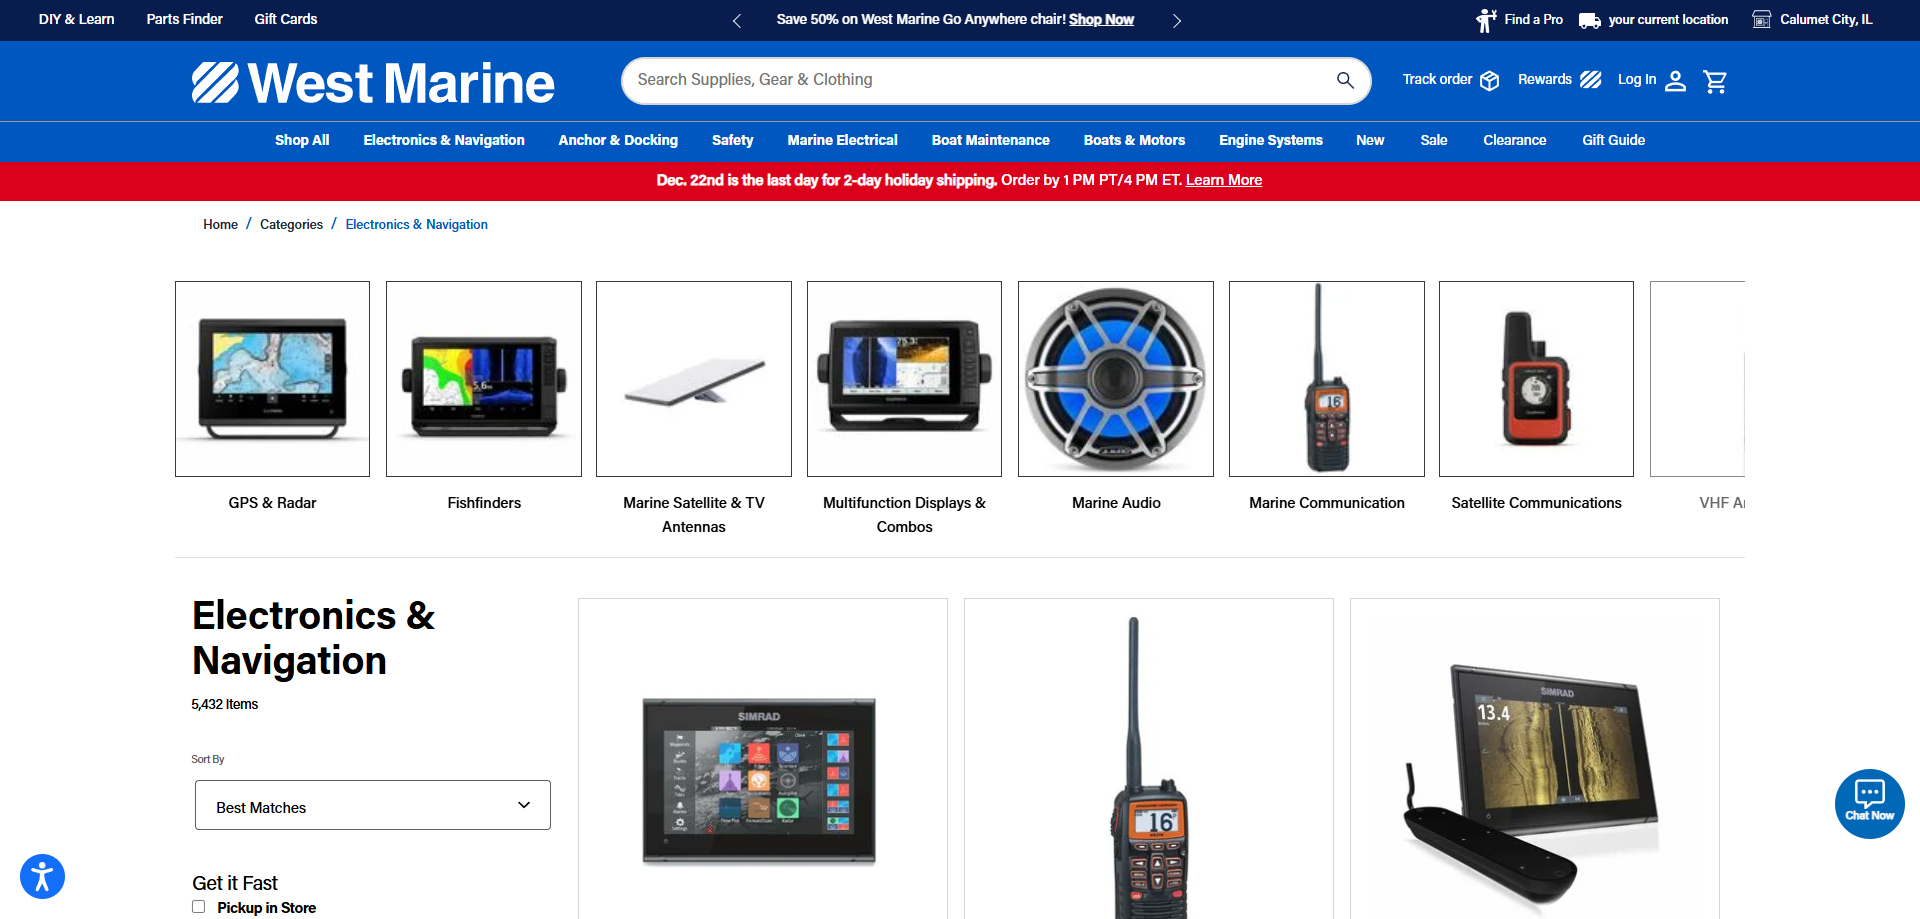Screen dimensions: 1920x919
Task: Show previous promo with left chevron
Action: click(x=737, y=21)
